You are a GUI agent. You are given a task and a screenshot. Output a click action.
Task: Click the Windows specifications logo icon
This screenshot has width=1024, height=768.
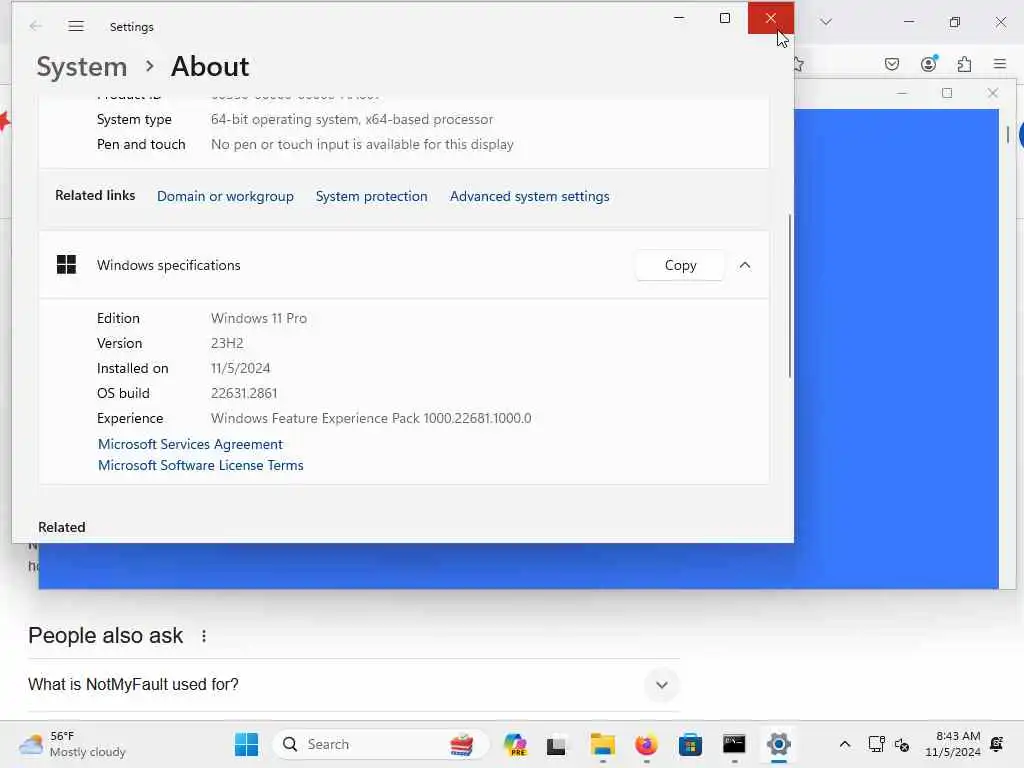point(67,264)
